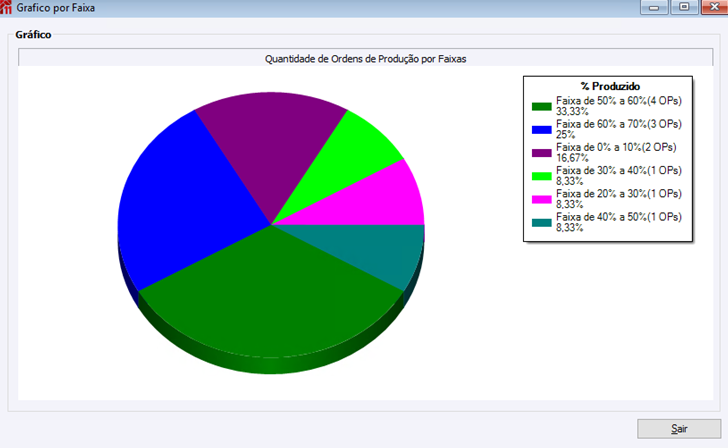Click legend text 'Faixa de 40% a 50%(1 OPs)'
The width and height of the screenshot is (728, 448).
pyautogui.click(x=618, y=217)
